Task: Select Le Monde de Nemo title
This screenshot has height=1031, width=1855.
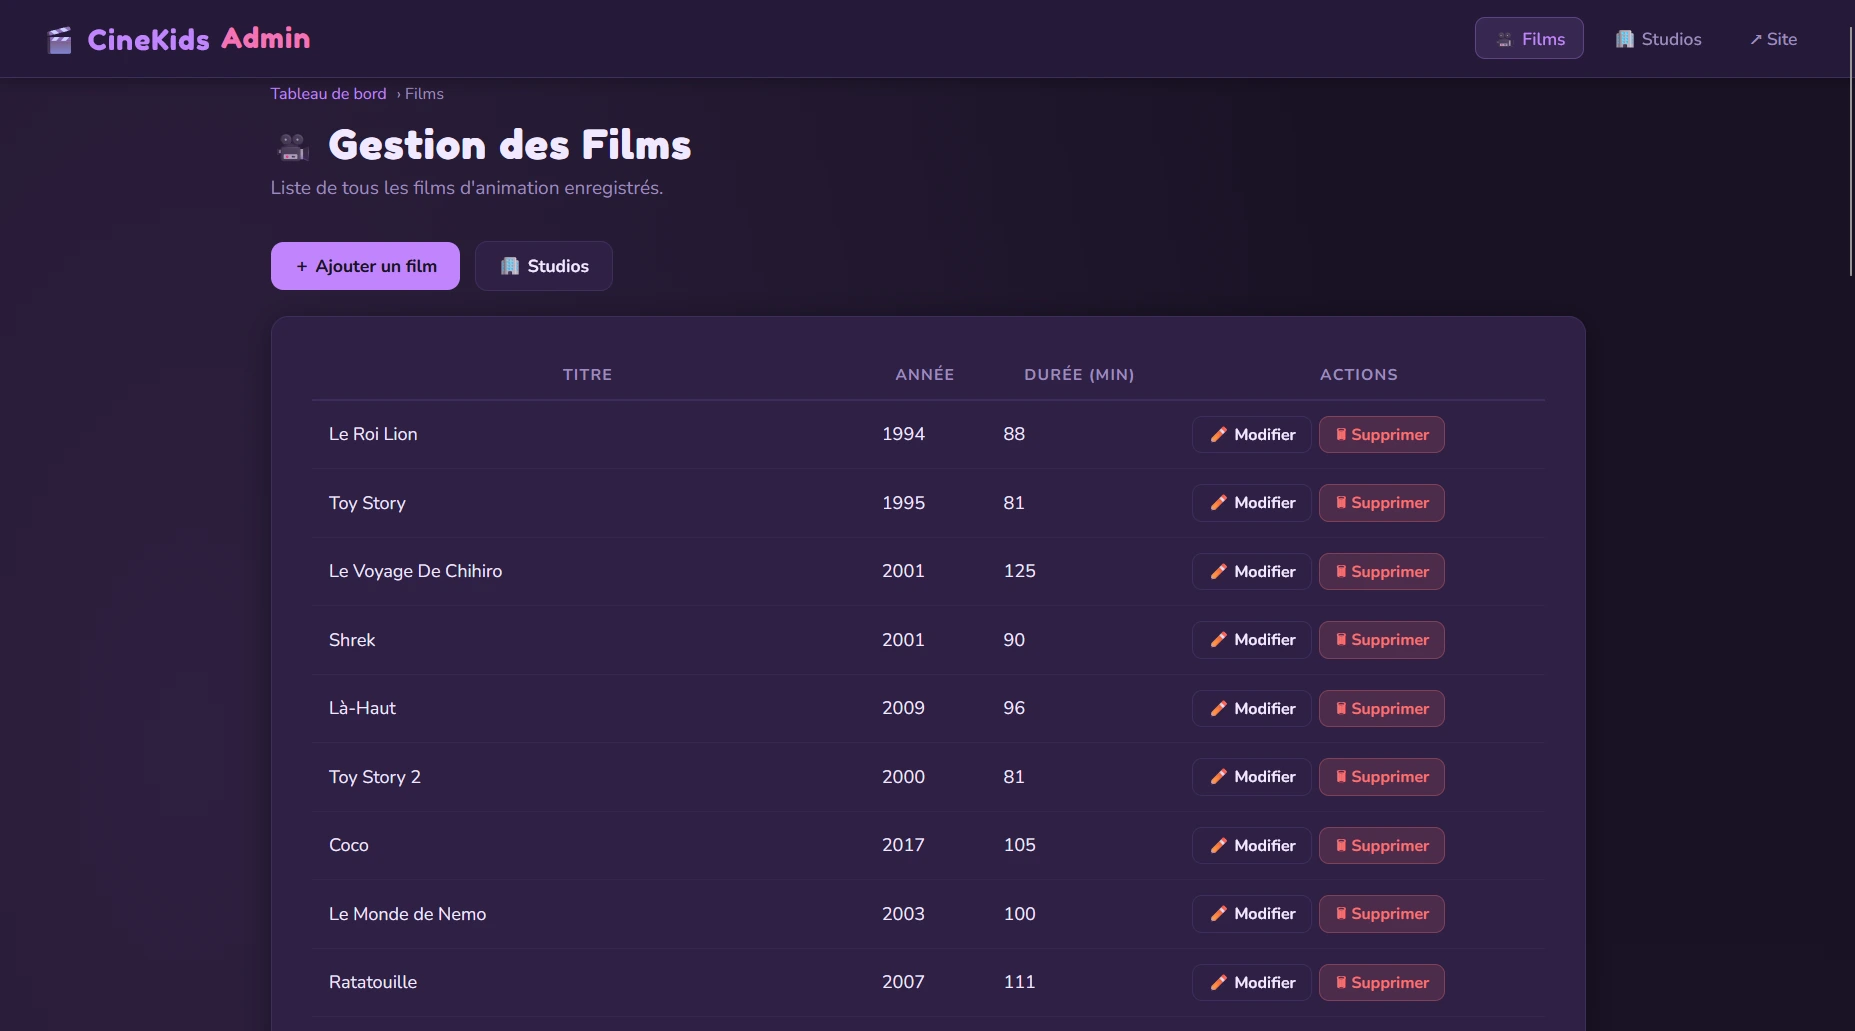Action: (x=407, y=914)
